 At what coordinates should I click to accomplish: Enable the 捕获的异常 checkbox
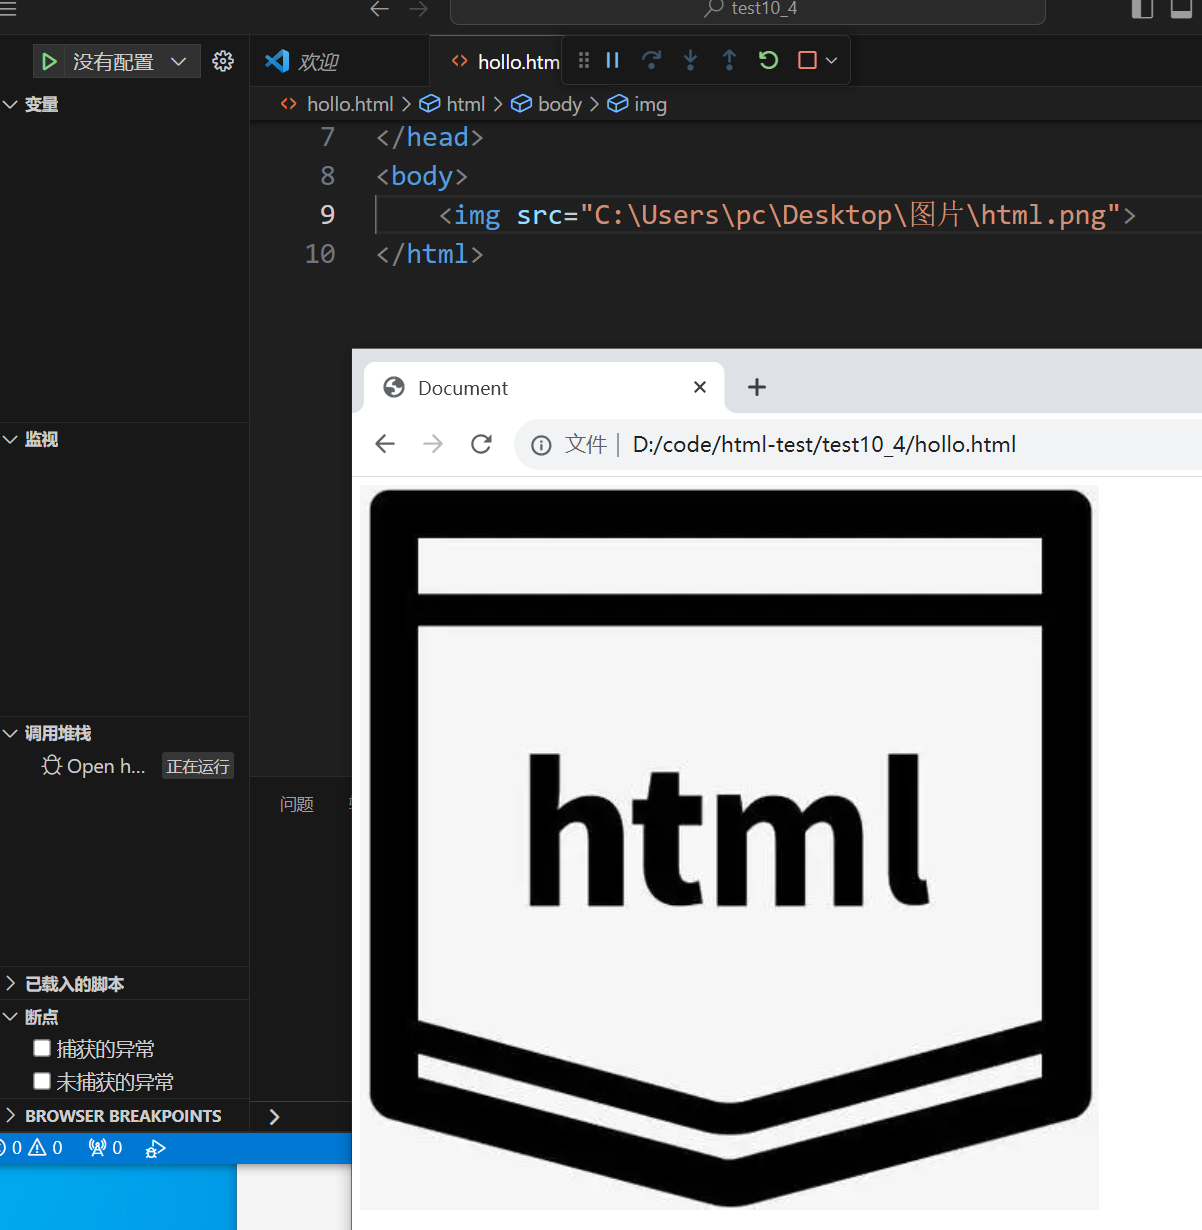(42, 1048)
